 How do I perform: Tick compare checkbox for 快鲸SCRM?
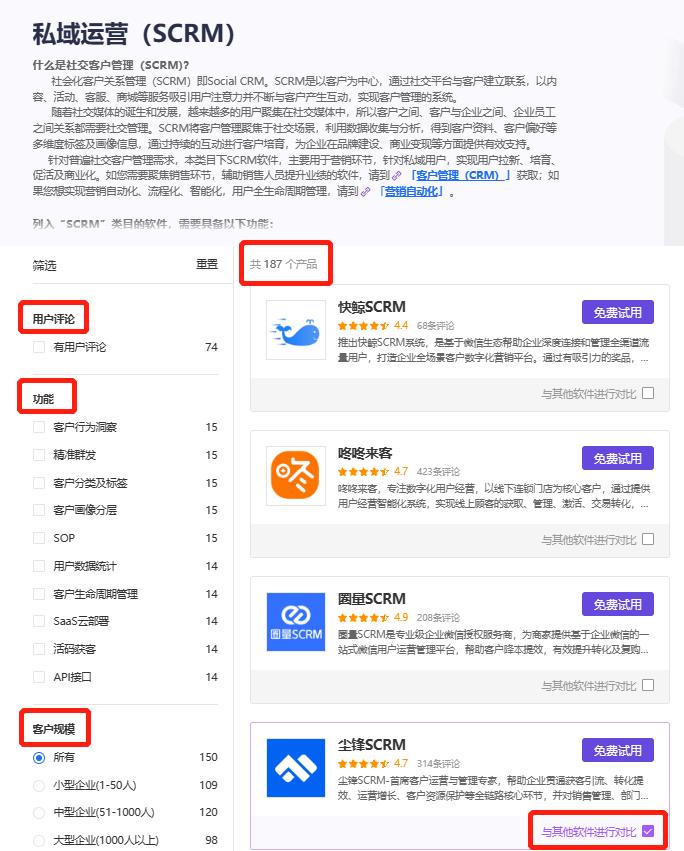click(x=648, y=393)
